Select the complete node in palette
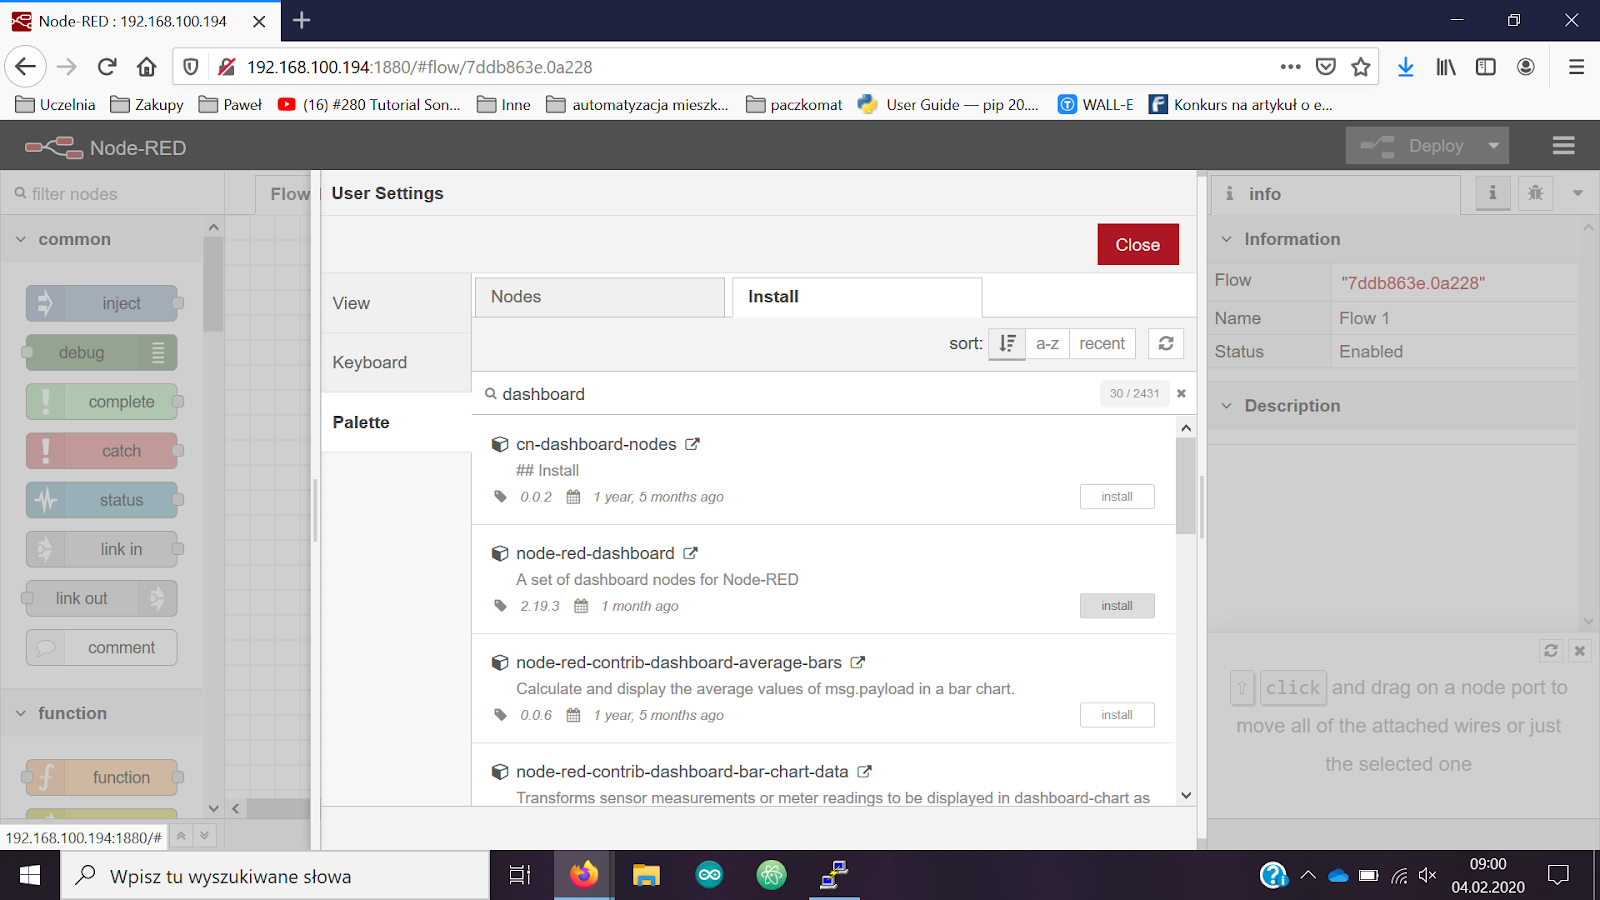 coord(102,401)
